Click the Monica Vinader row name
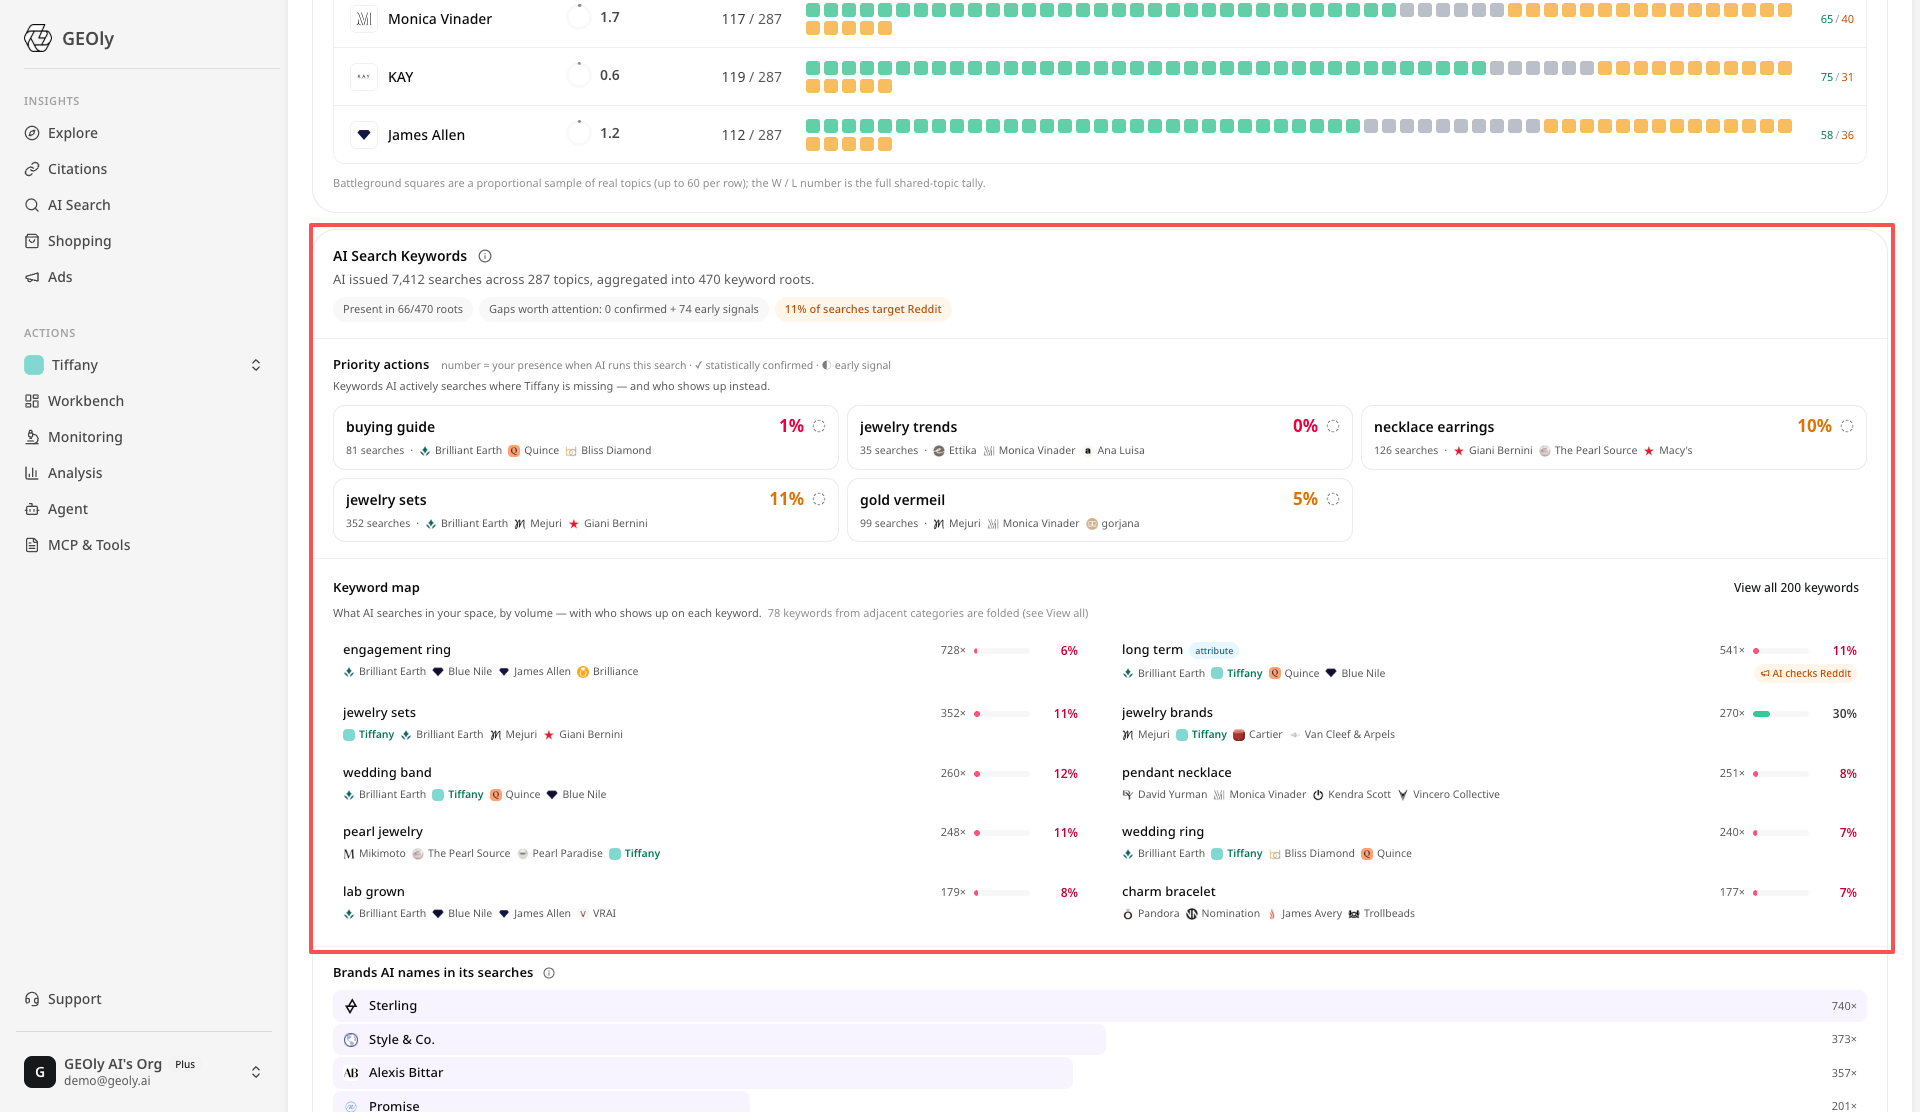This screenshot has height=1112, width=1920. point(440,19)
